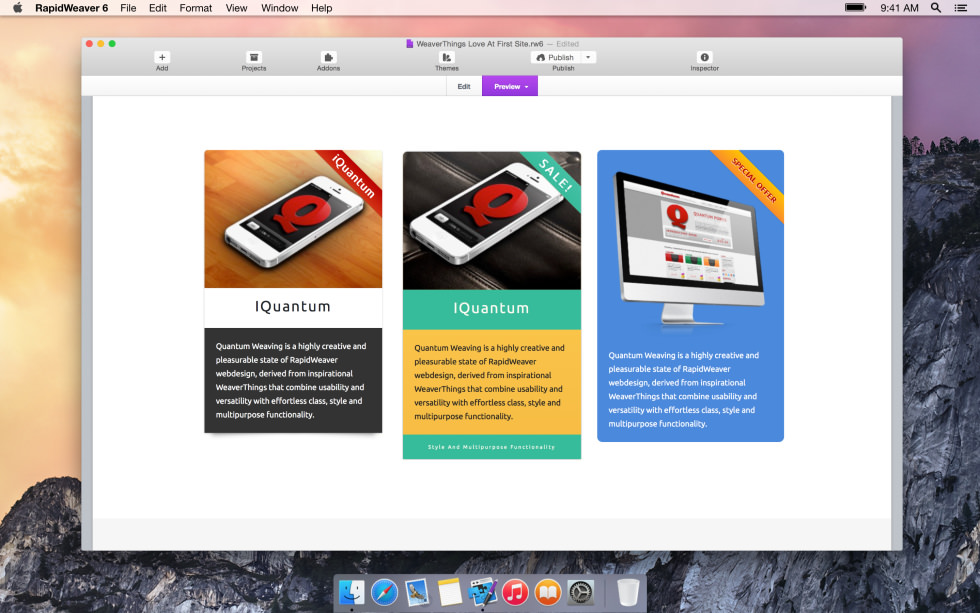Minimize the RapidWeaver window
Viewport: 980px width, 613px height.
(x=101, y=44)
